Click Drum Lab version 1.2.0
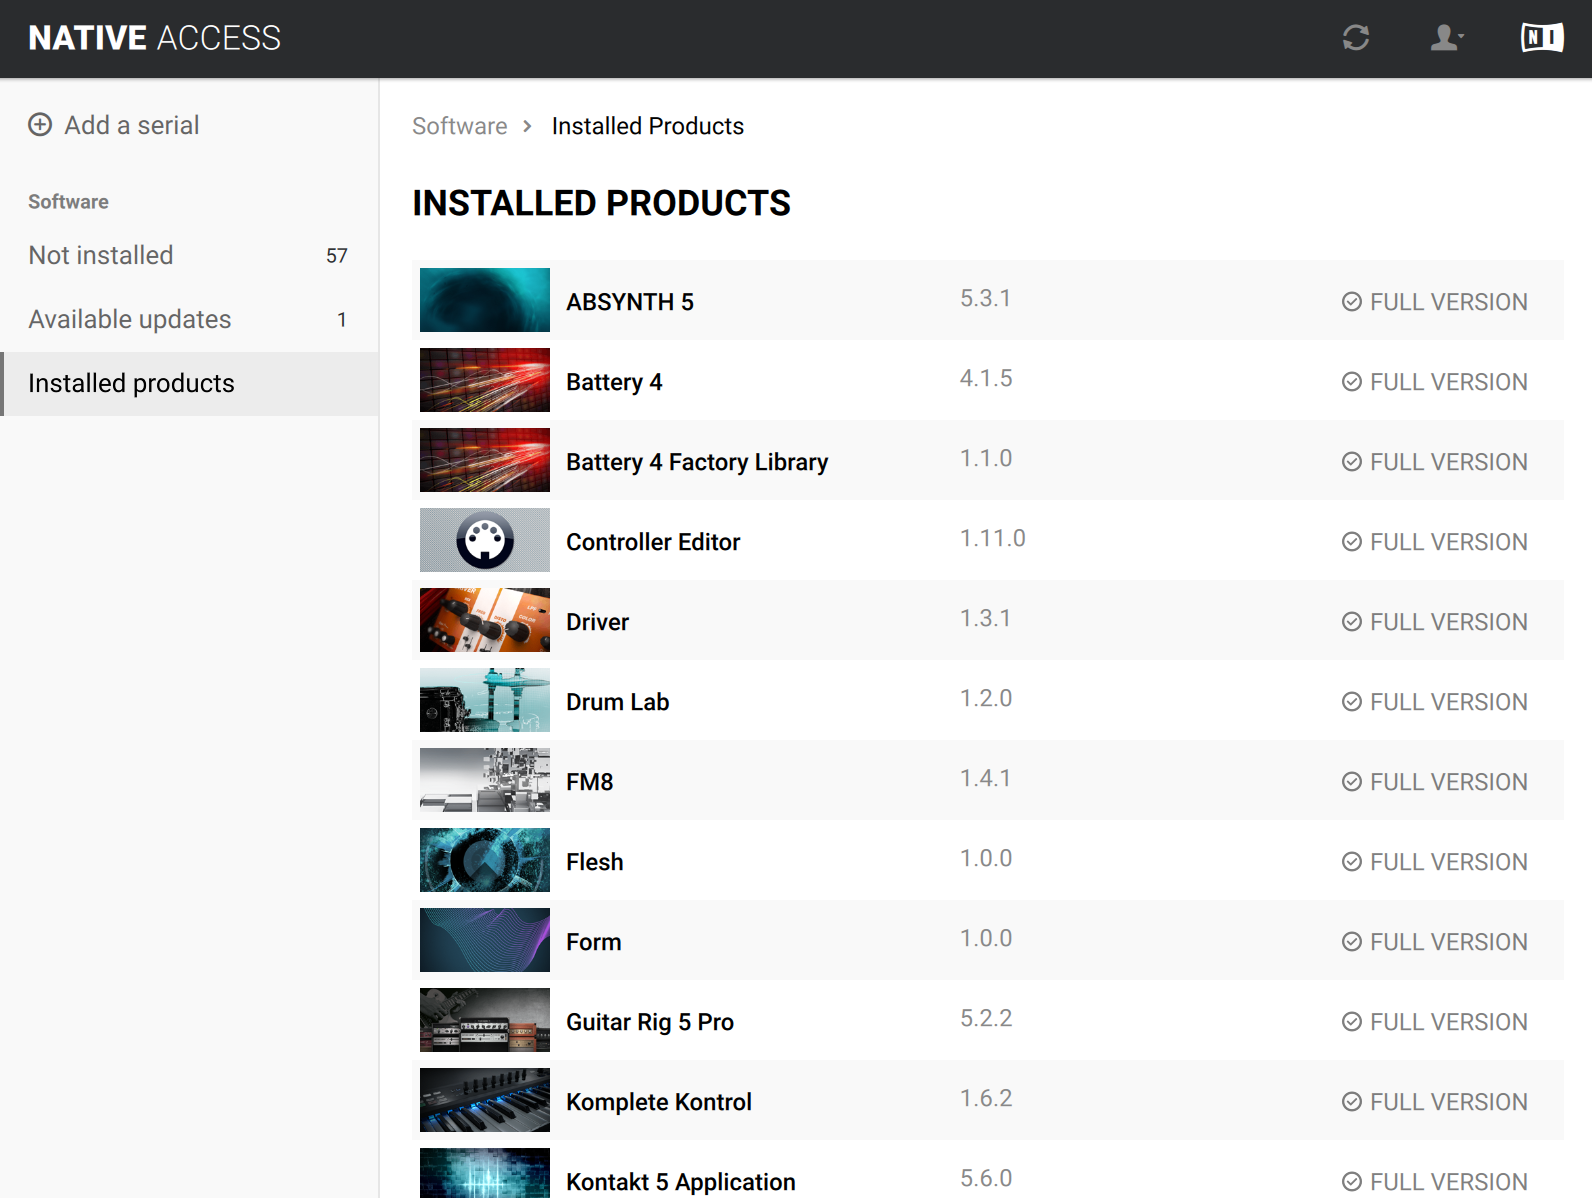The height and width of the screenshot is (1198, 1592). [x=986, y=698]
